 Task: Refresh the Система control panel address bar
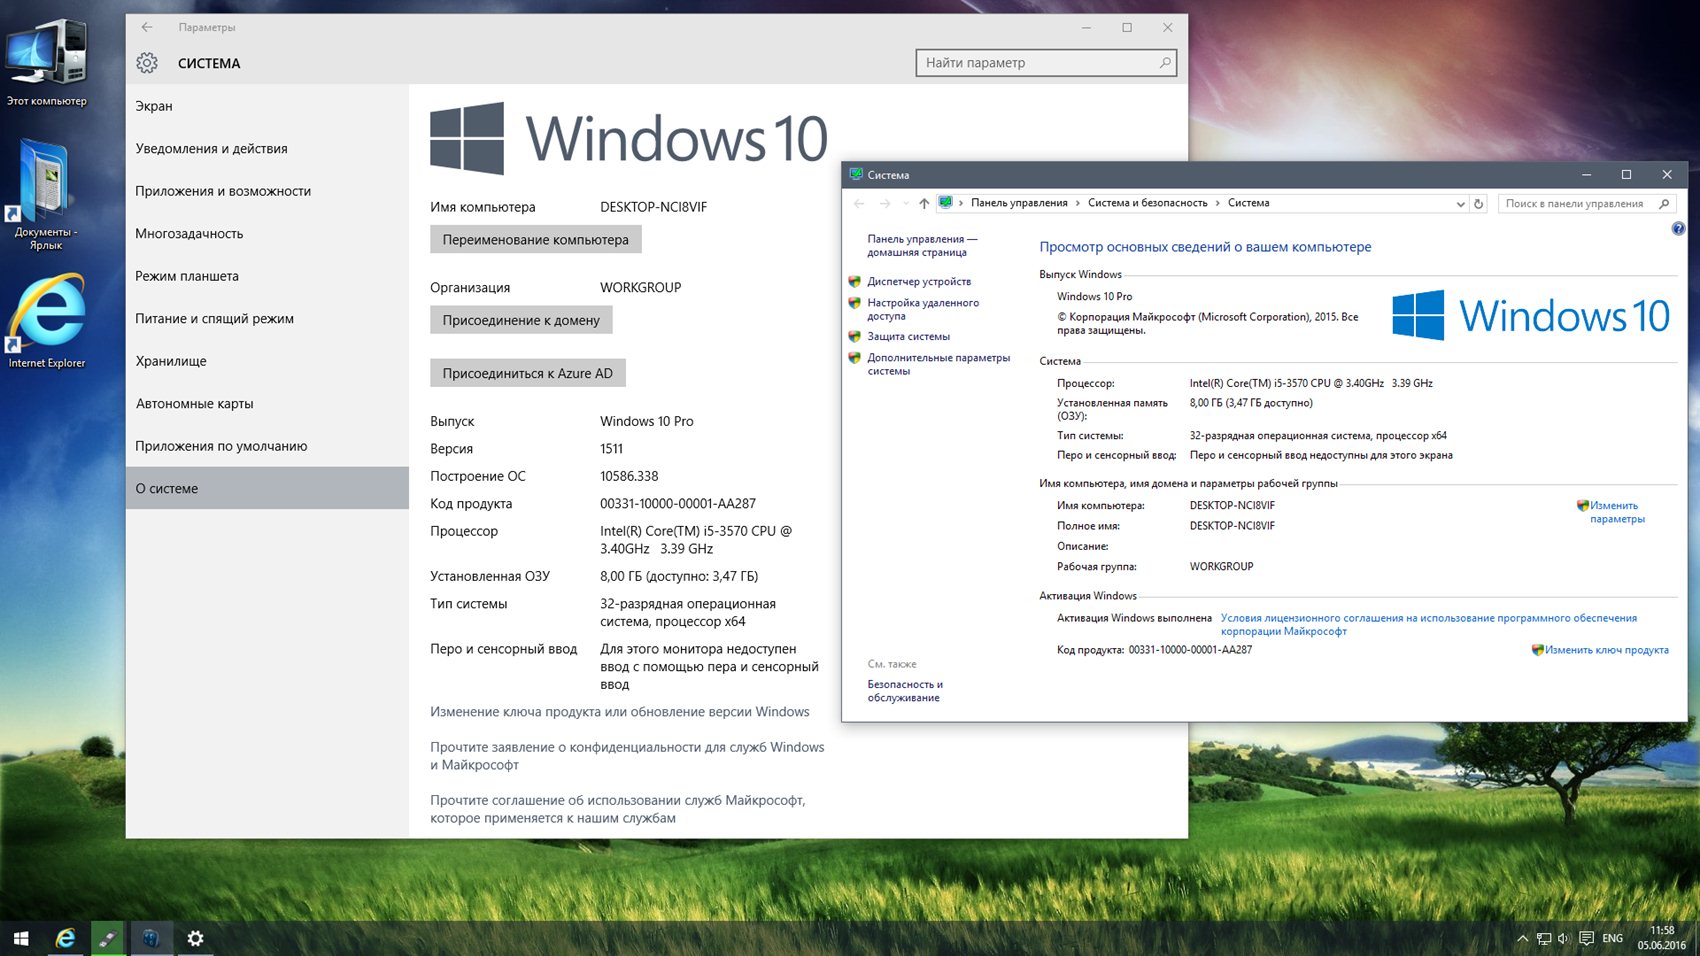pos(1478,203)
